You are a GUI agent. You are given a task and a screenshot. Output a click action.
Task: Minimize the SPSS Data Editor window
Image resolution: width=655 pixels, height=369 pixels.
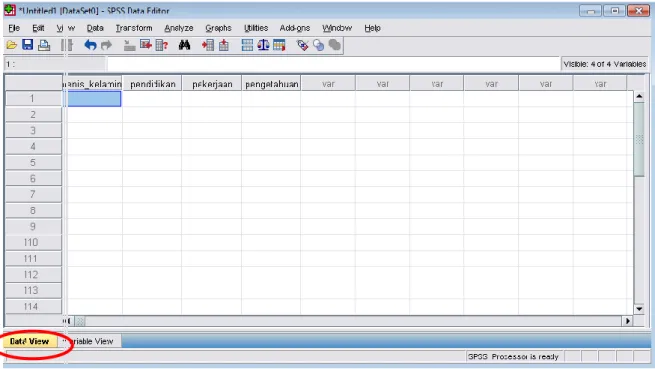[591, 11]
